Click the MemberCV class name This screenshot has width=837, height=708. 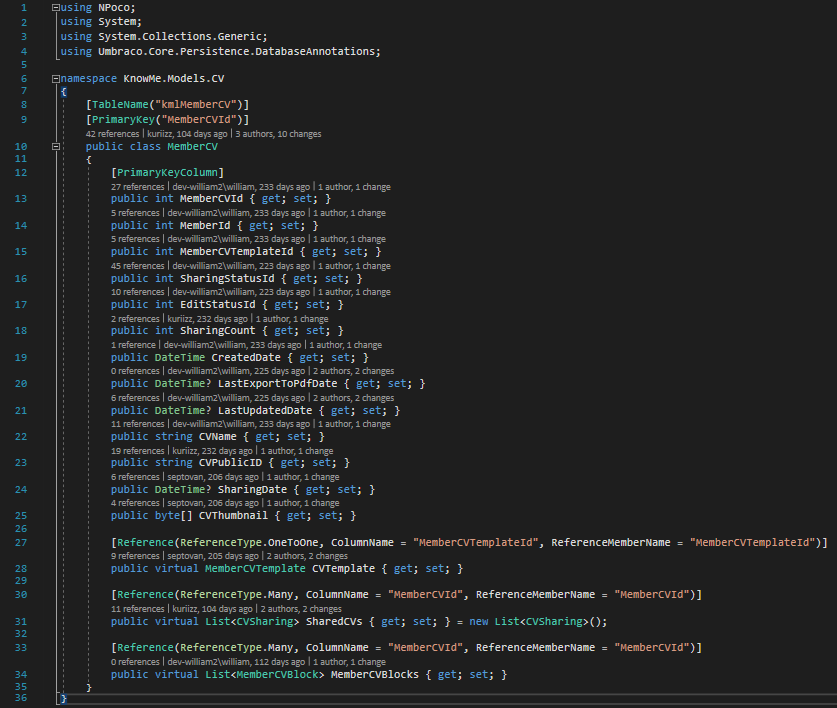click(192, 146)
